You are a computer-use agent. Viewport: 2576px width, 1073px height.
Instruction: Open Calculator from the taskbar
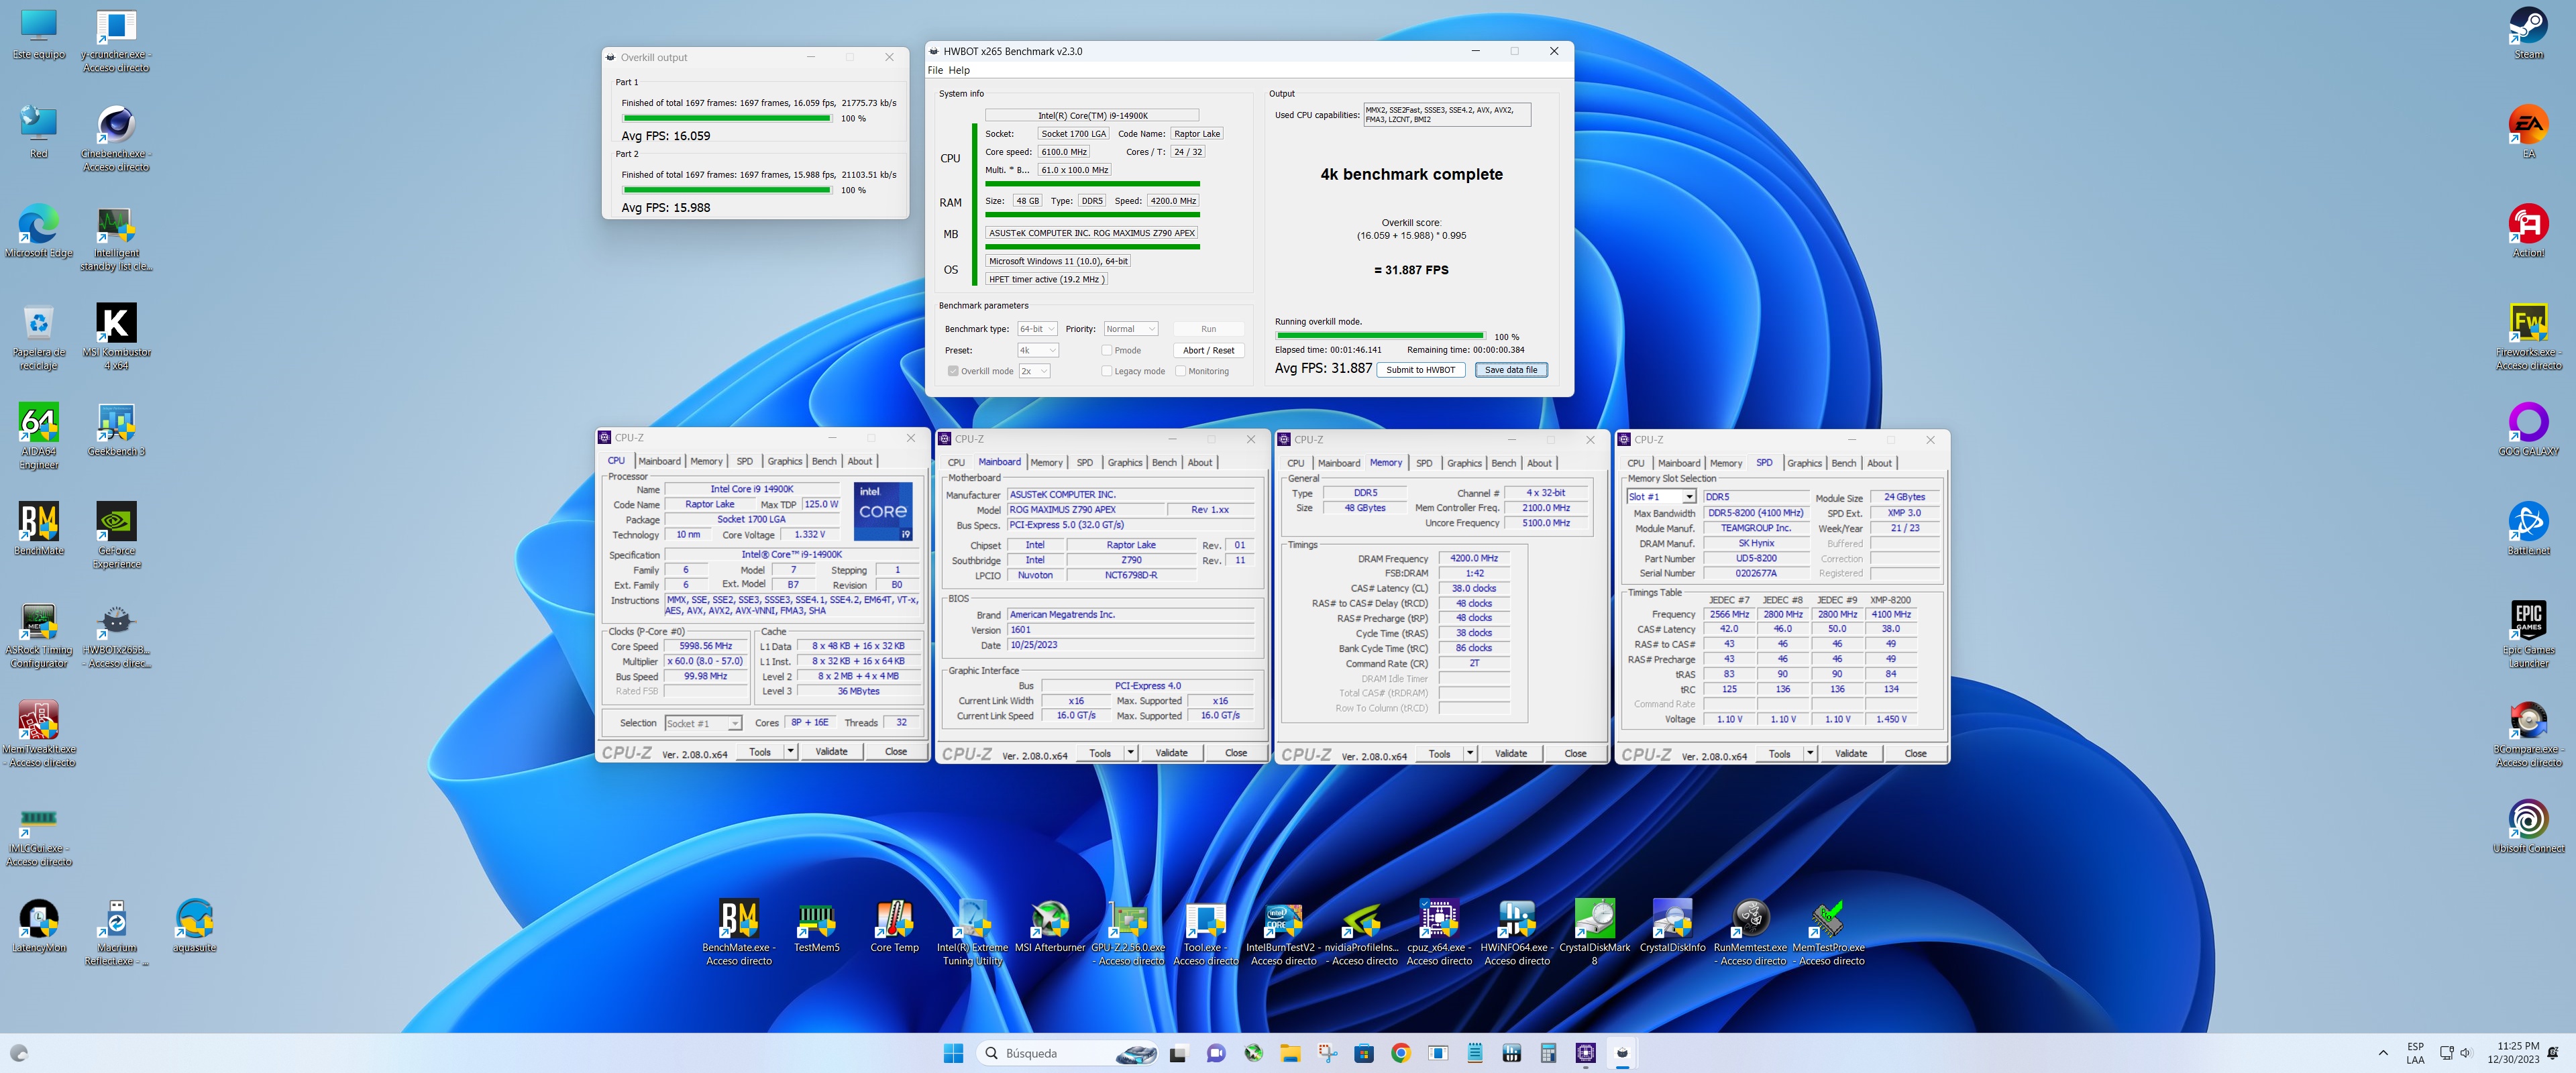(x=1548, y=1053)
